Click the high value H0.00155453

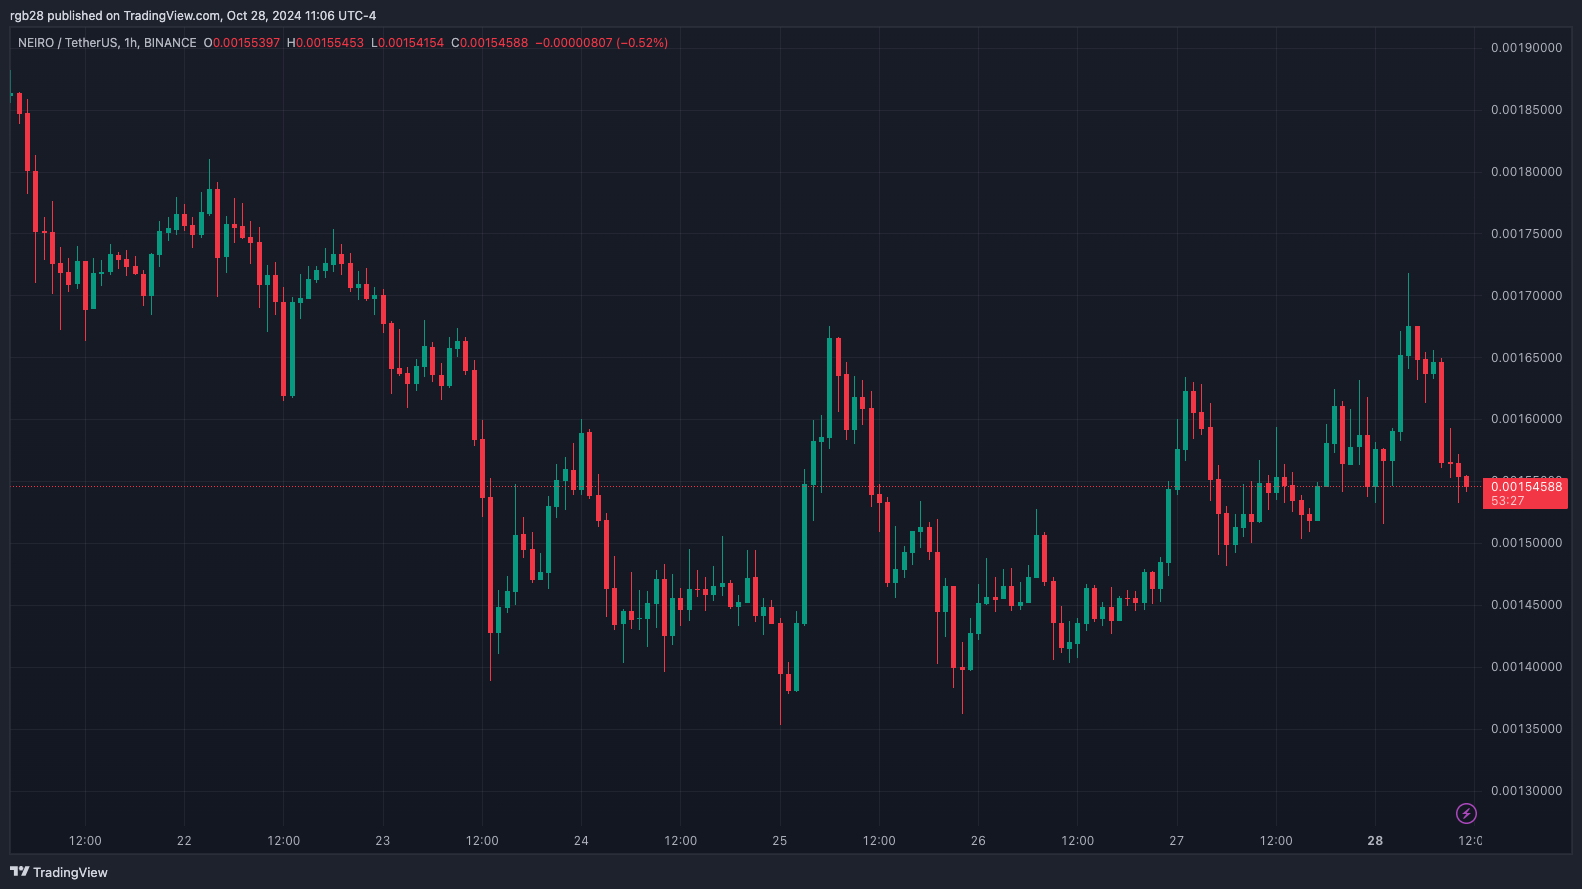coord(325,43)
